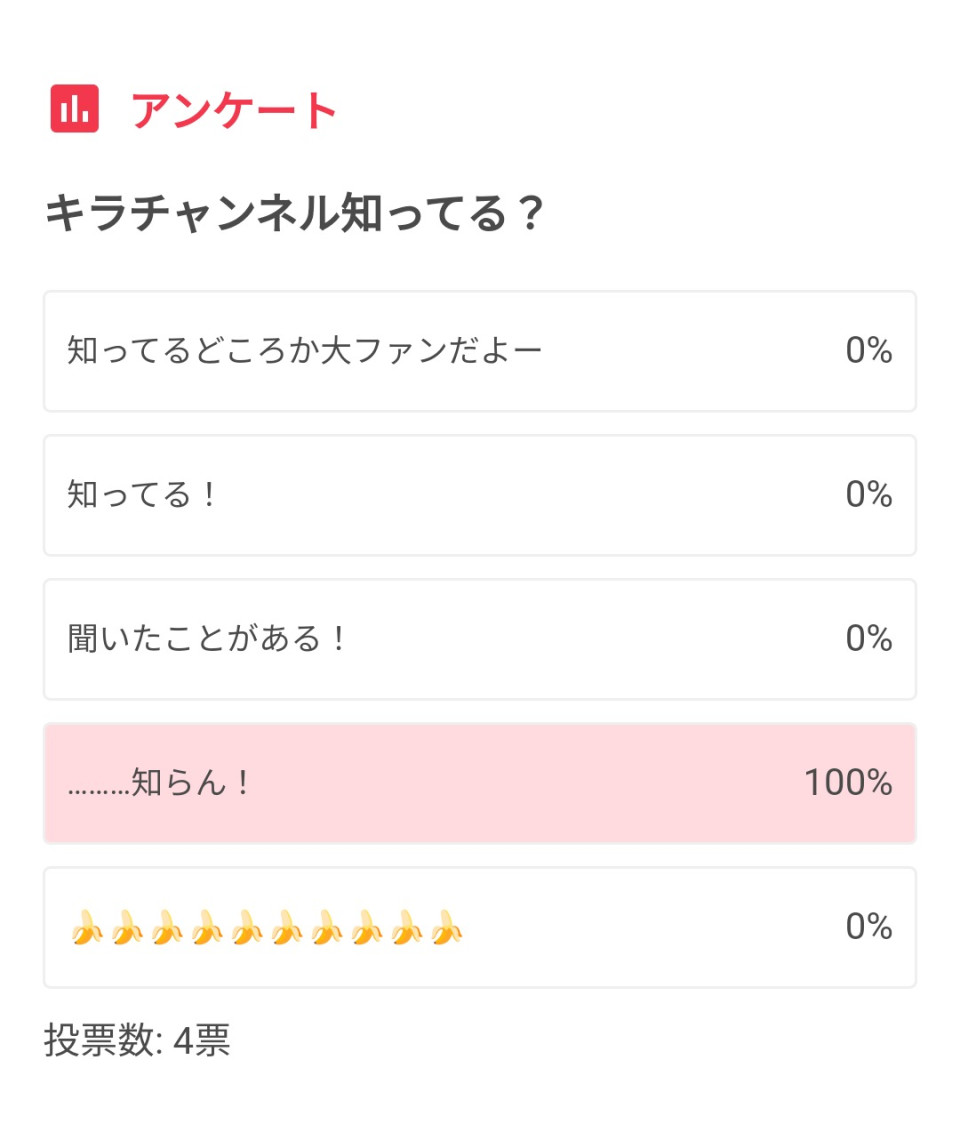960x1124 pixels.
Task: Select the 知ってるどころか大ファンだよー option
Action: [480, 351]
